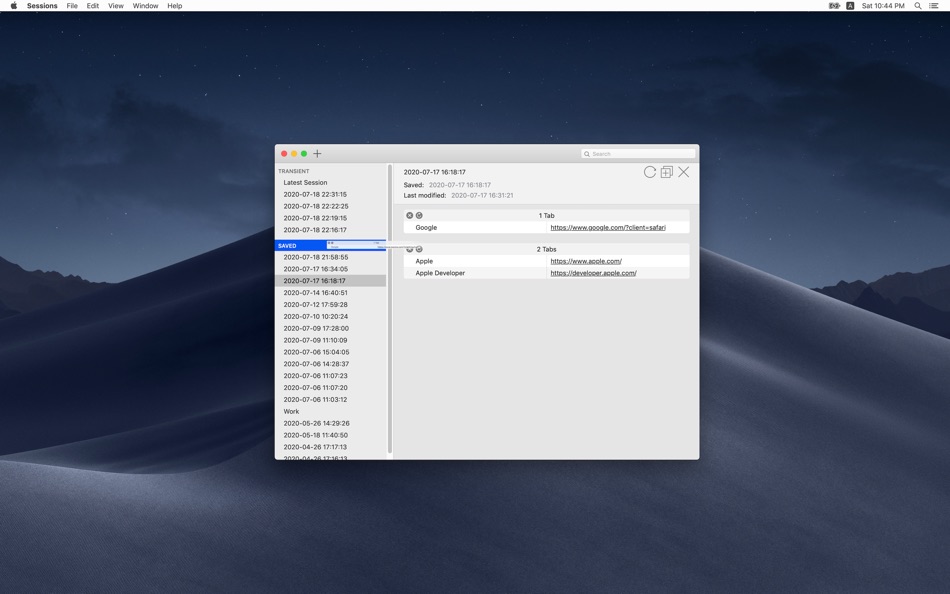Restore the 2 Tabs window group
The width and height of the screenshot is (950, 594).
click(419, 249)
